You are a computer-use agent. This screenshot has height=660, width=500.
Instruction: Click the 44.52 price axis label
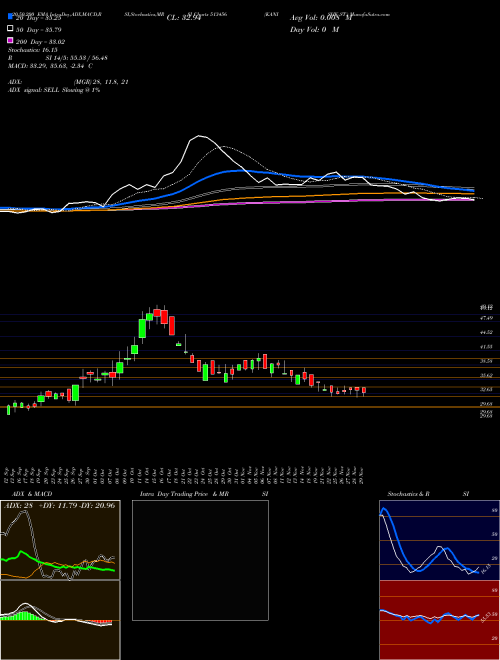pos(487,332)
